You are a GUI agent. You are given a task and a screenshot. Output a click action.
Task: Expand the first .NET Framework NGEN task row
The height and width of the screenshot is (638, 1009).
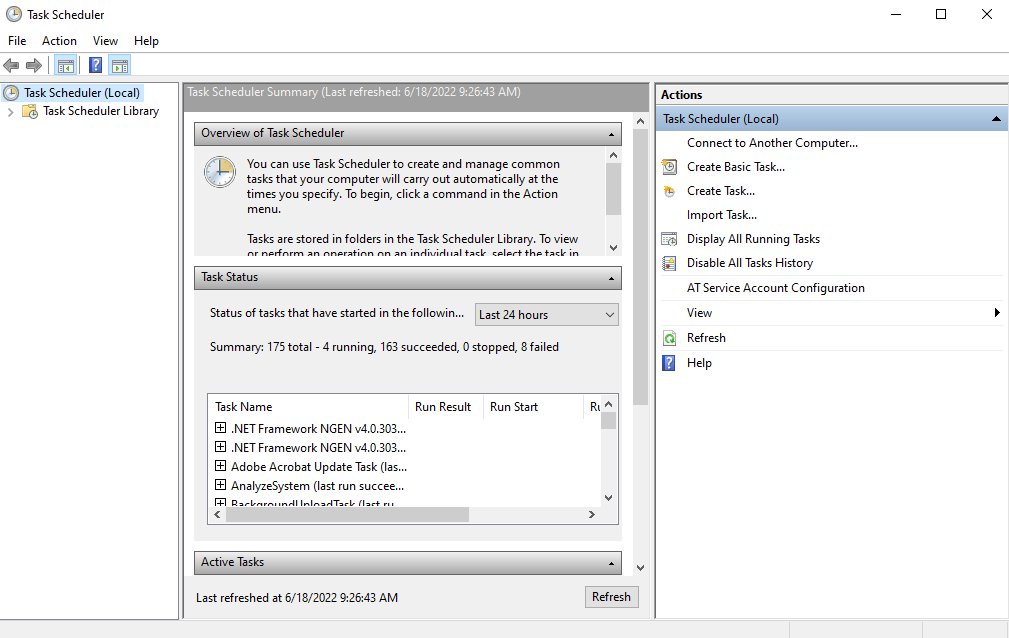pyautogui.click(x=220, y=428)
